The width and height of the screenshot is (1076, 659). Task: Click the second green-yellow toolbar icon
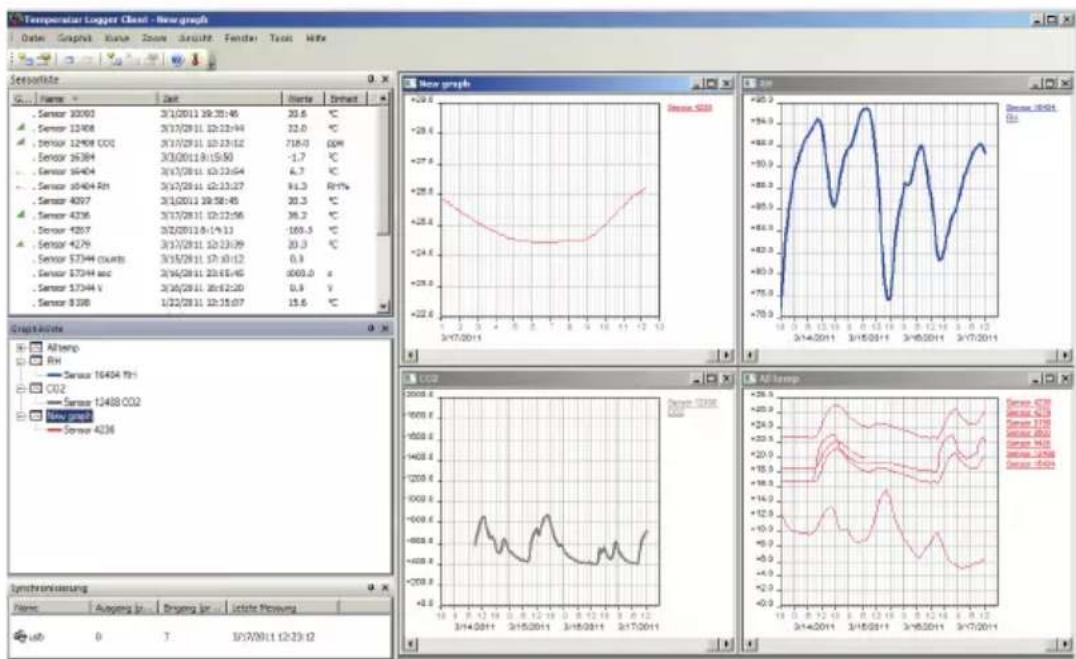[x=46, y=60]
